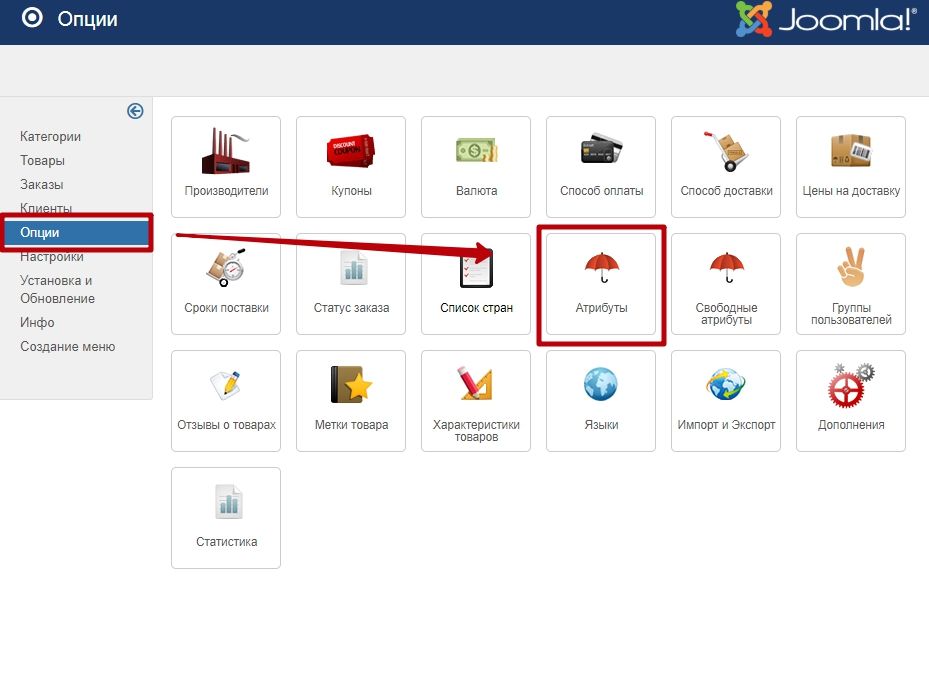Open the Группы пользователей hand icon

tap(851, 267)
